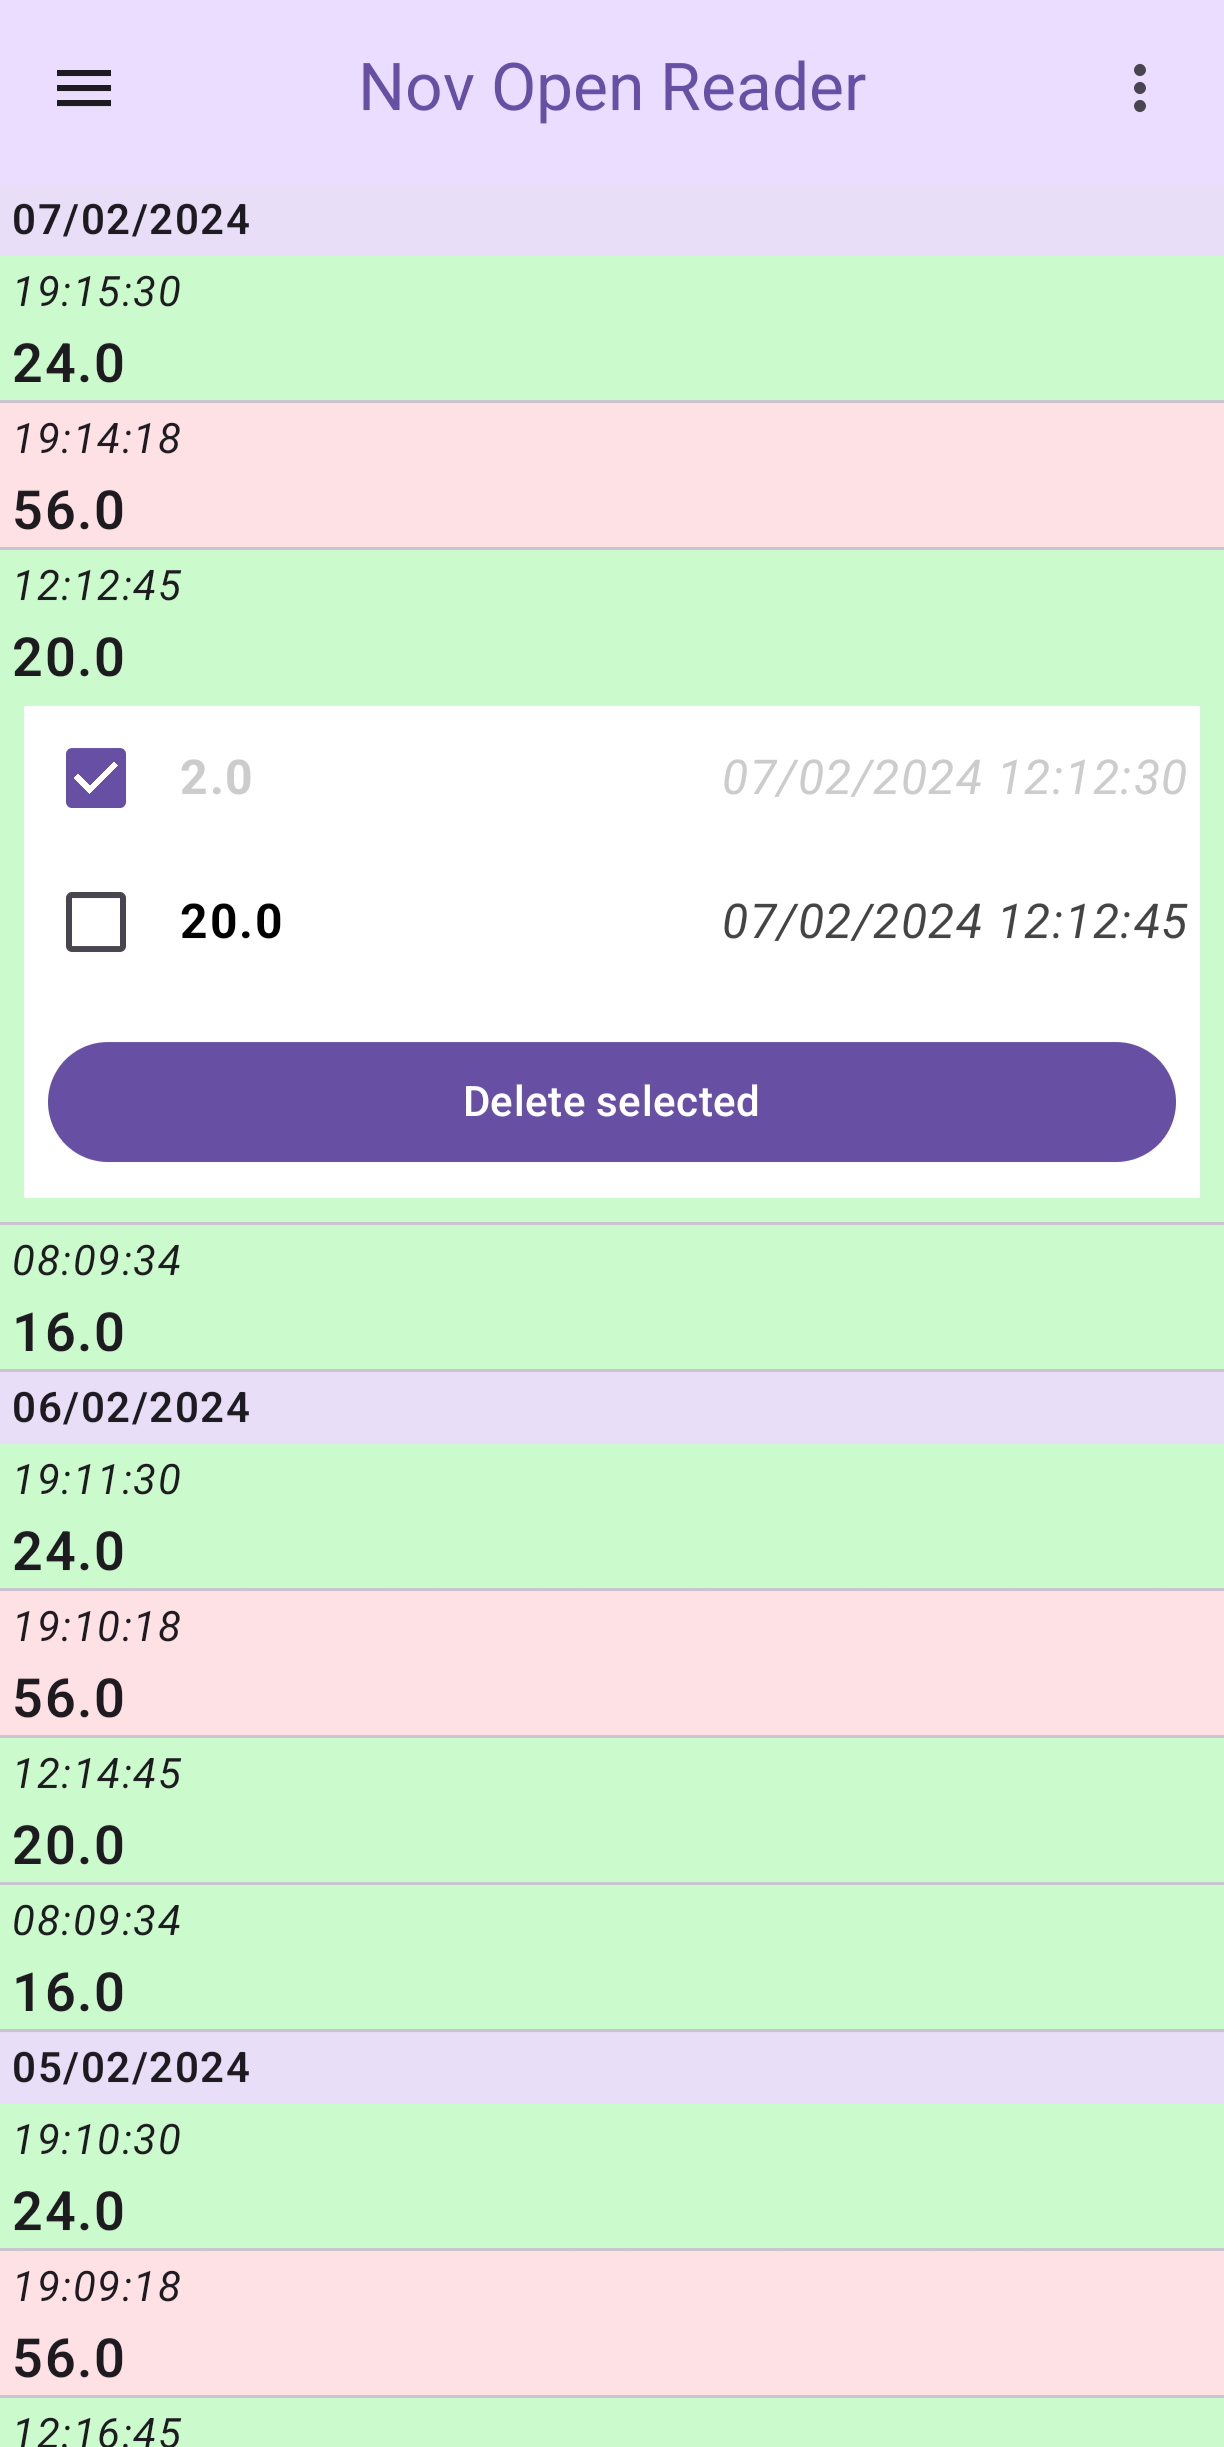The width and height of the screenshot is (1224, 2447).
Task: Open the hamburger navigation menu
Action: [x=84, y=89]
